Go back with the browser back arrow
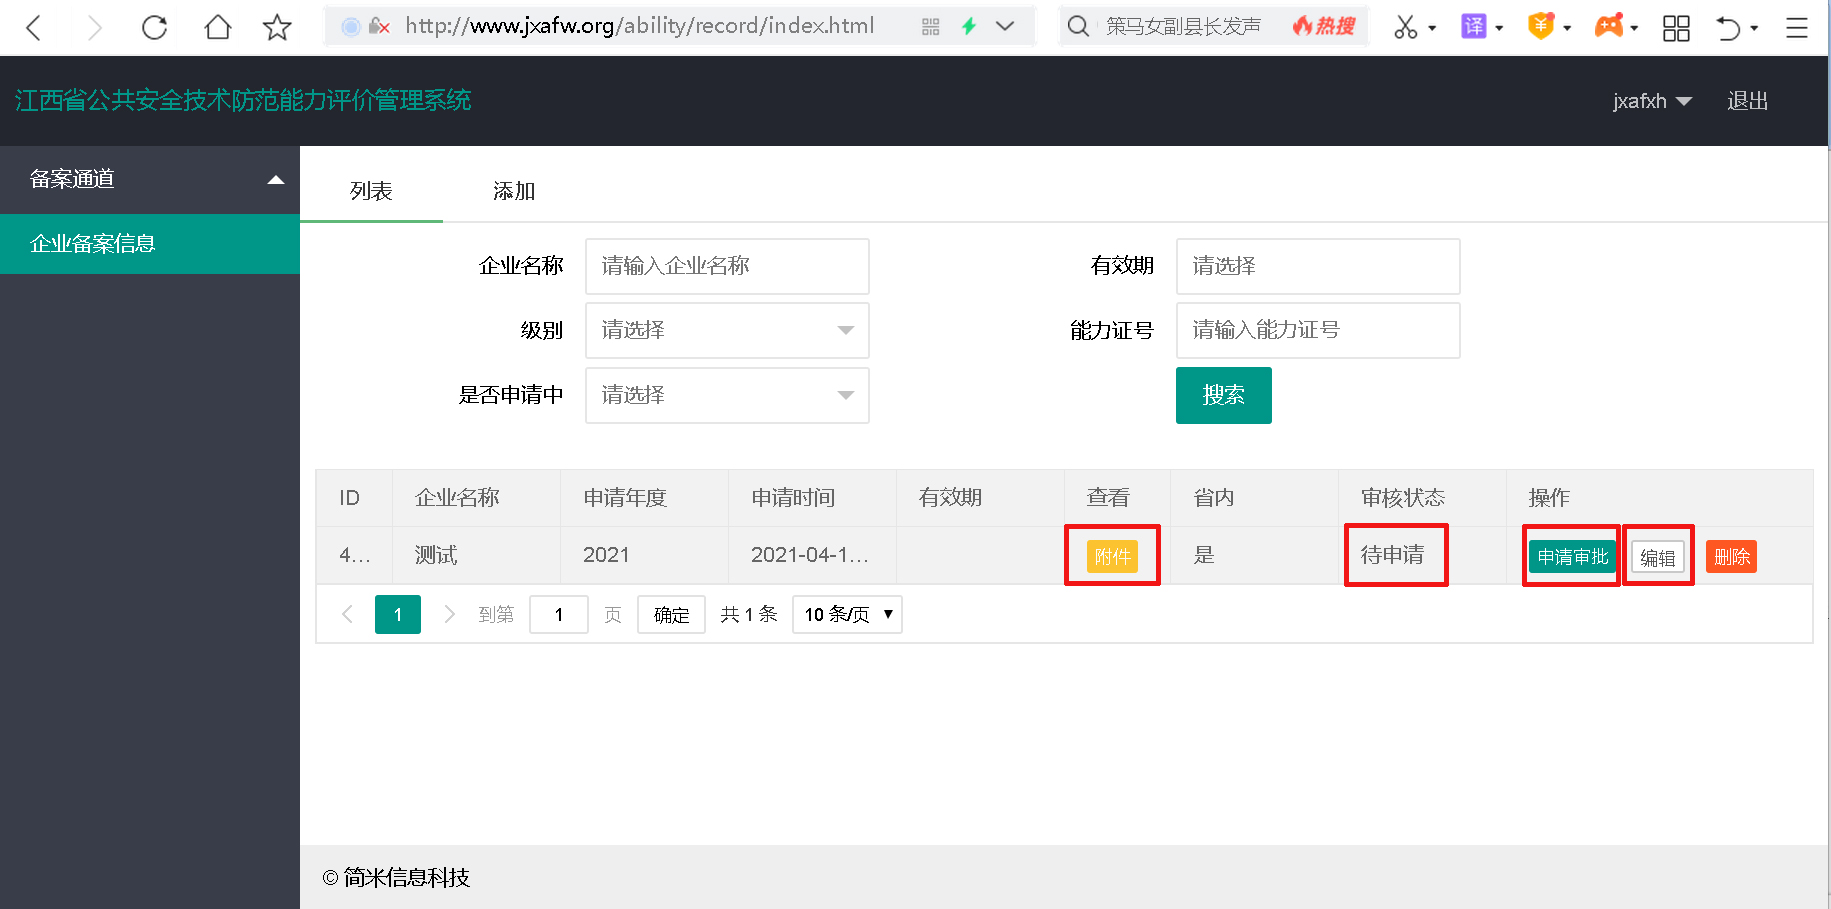The image size is (1831, 909). [33, 27]
